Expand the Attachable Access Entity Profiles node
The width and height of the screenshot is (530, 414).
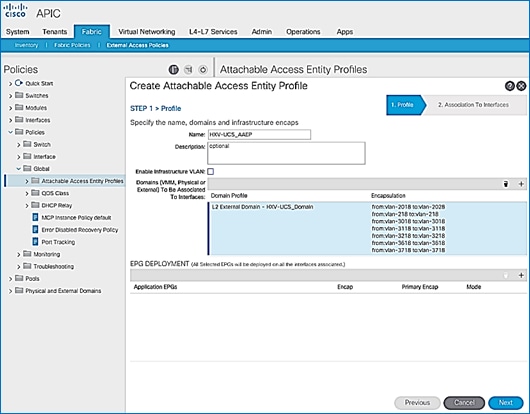27,181
